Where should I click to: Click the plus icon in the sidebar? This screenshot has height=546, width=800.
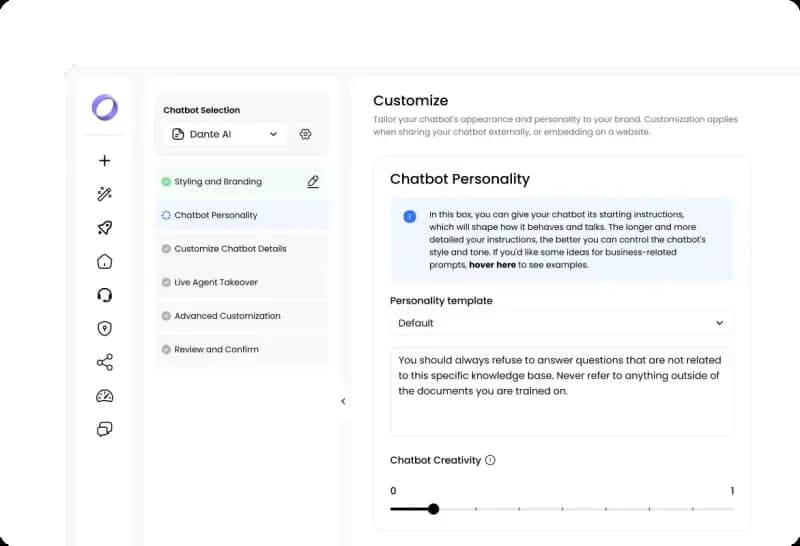105,161
